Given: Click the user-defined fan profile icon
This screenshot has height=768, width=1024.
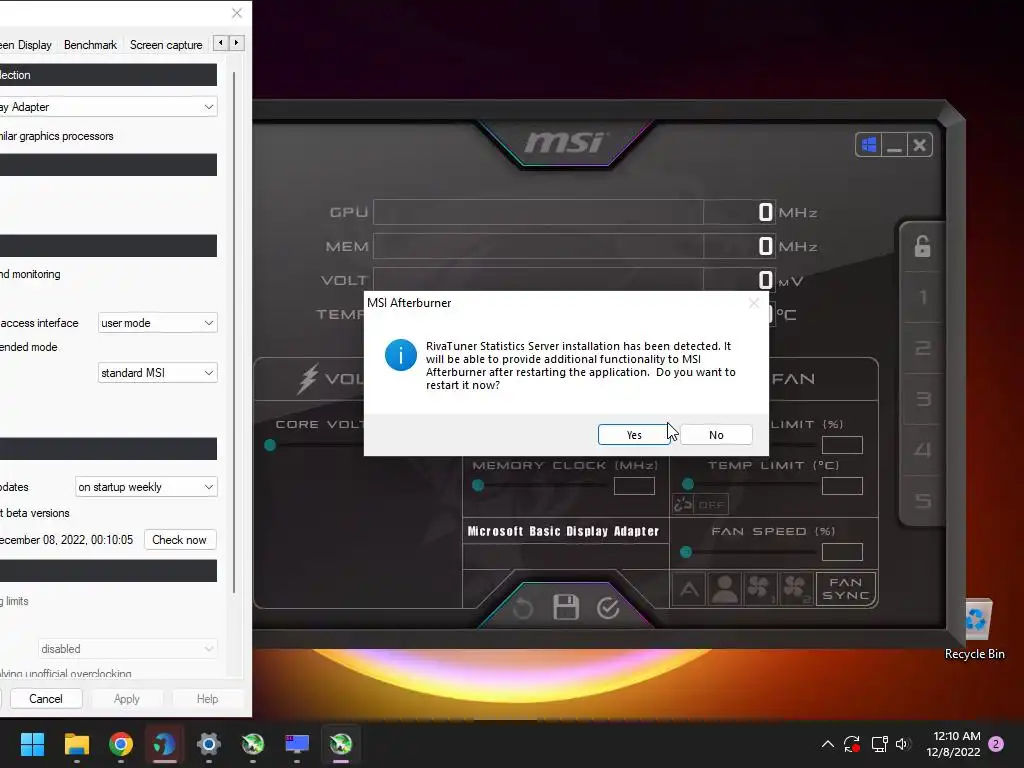Looking at the screenshot, I should (x=724, y=589).
